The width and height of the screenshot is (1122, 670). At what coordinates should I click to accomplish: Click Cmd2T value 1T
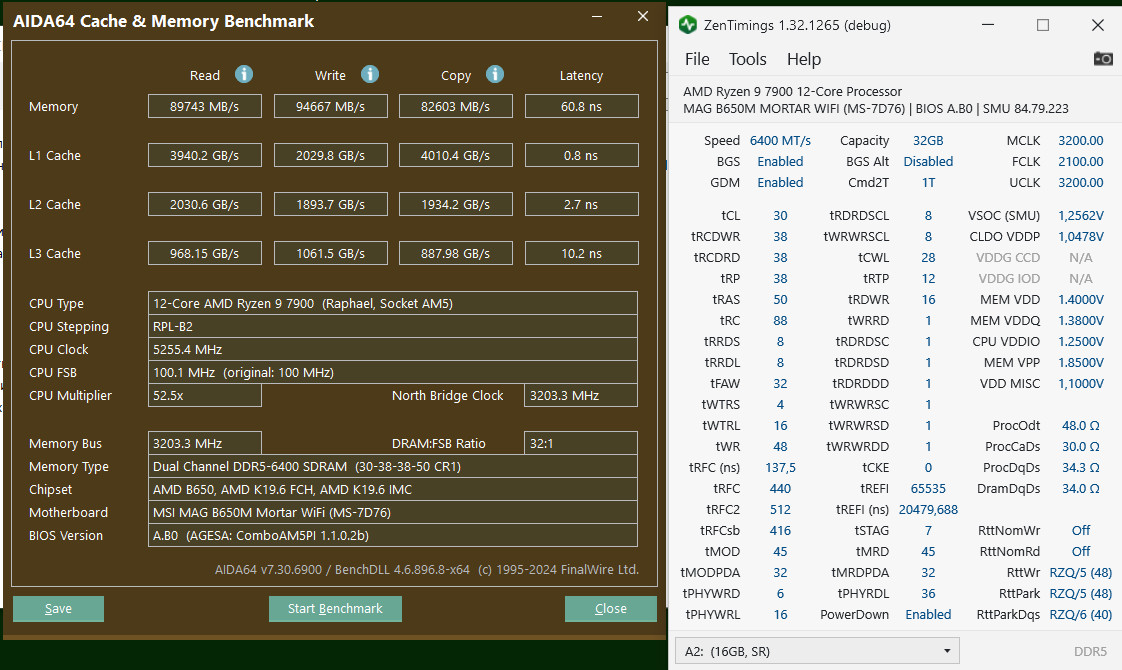coord(928,183)
